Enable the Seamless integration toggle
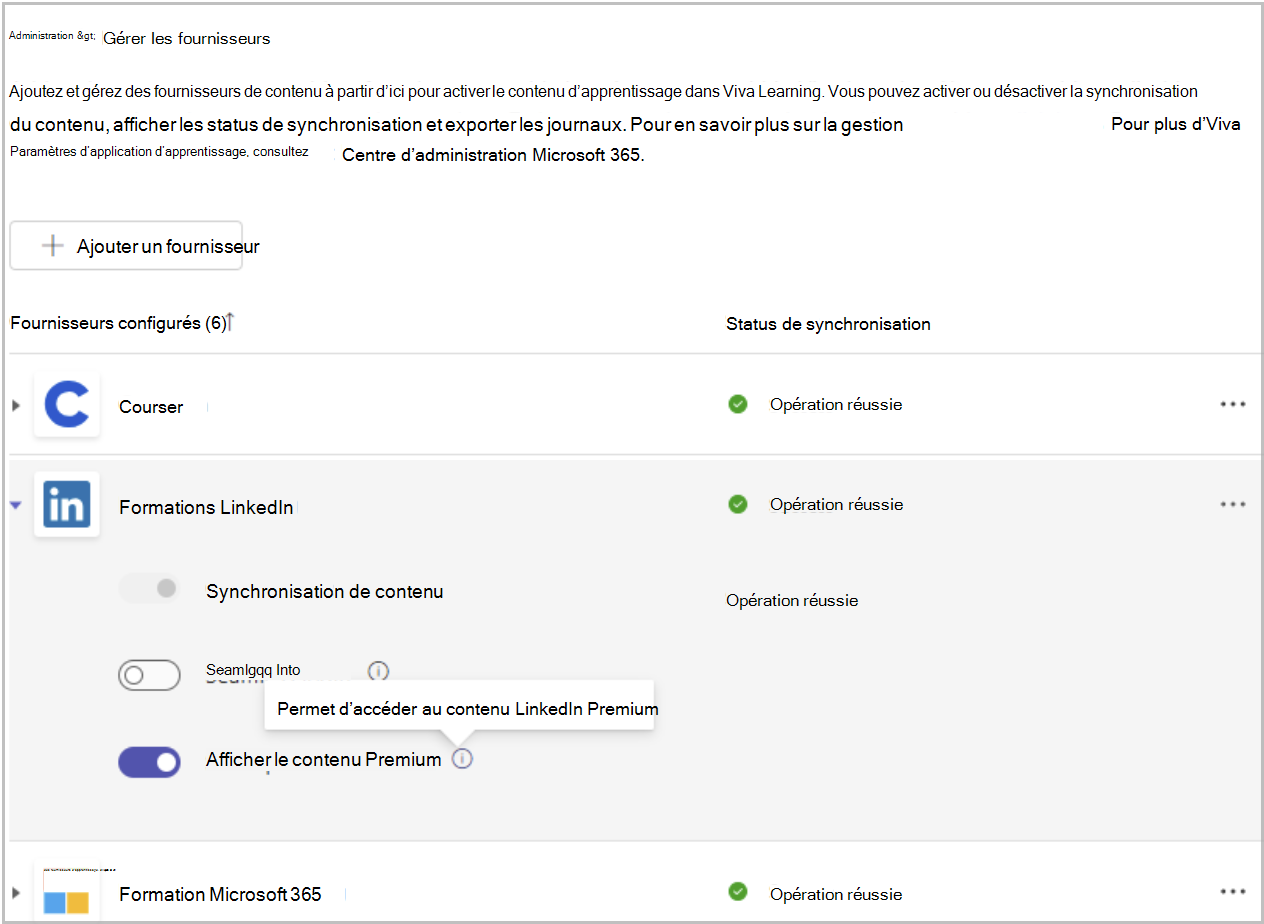 [149, 675]
